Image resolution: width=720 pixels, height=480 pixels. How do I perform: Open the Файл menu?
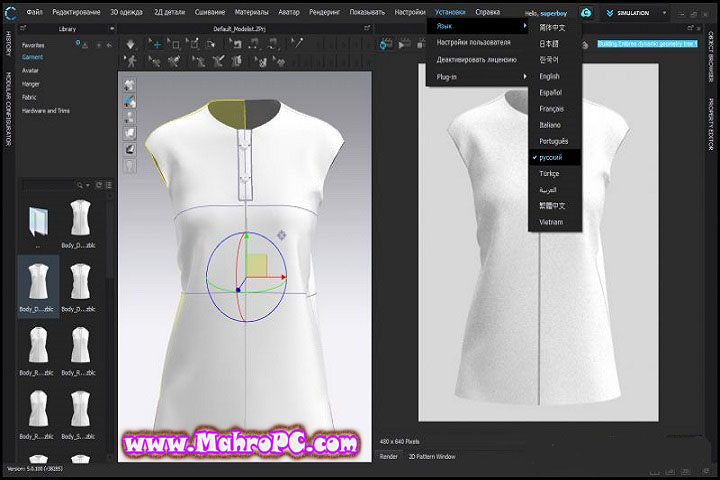click(x=34, y=12)
